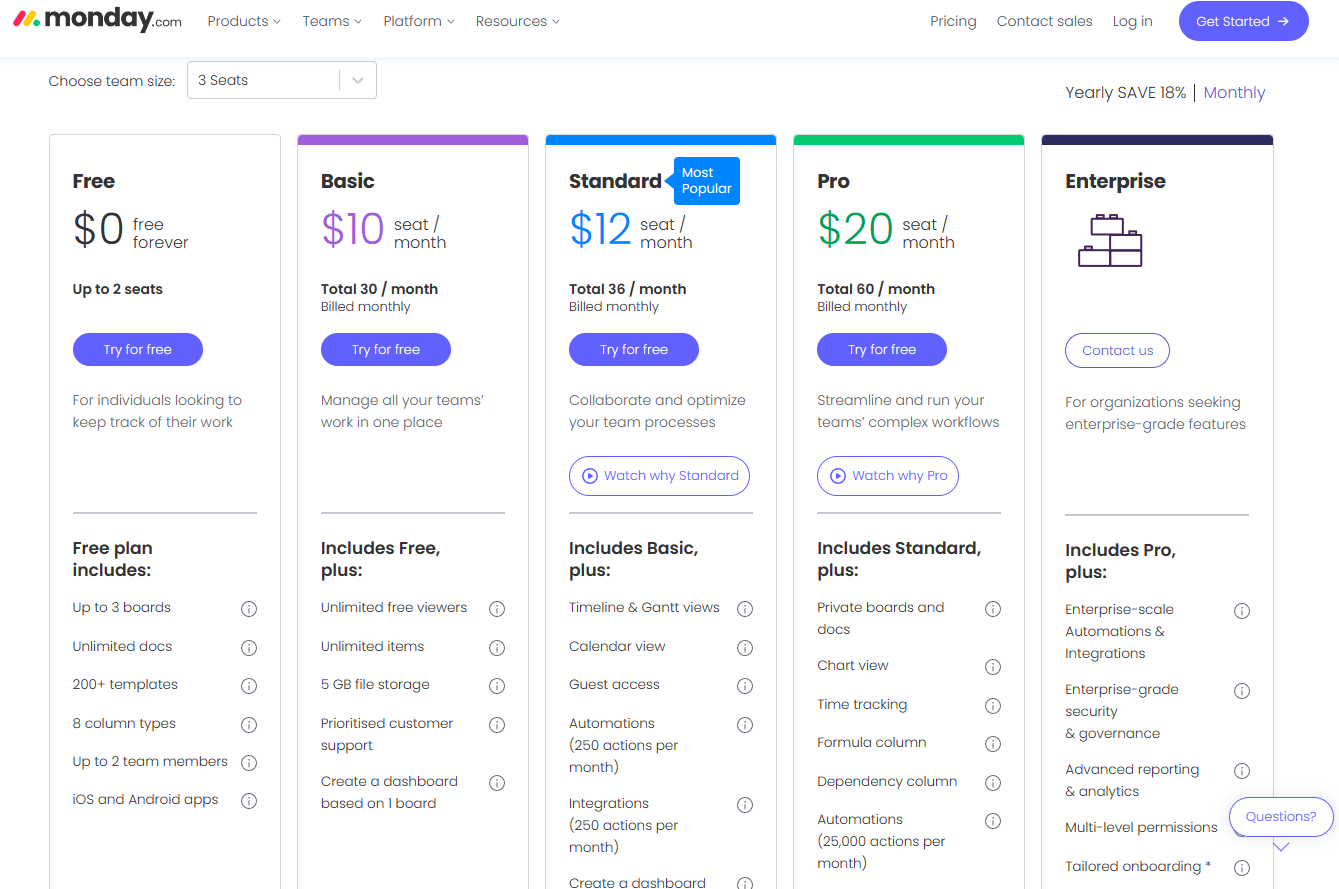This screenshot has width=1339, height=889.
Task: Open info icon for Calendar view
Action: (745, 648)
